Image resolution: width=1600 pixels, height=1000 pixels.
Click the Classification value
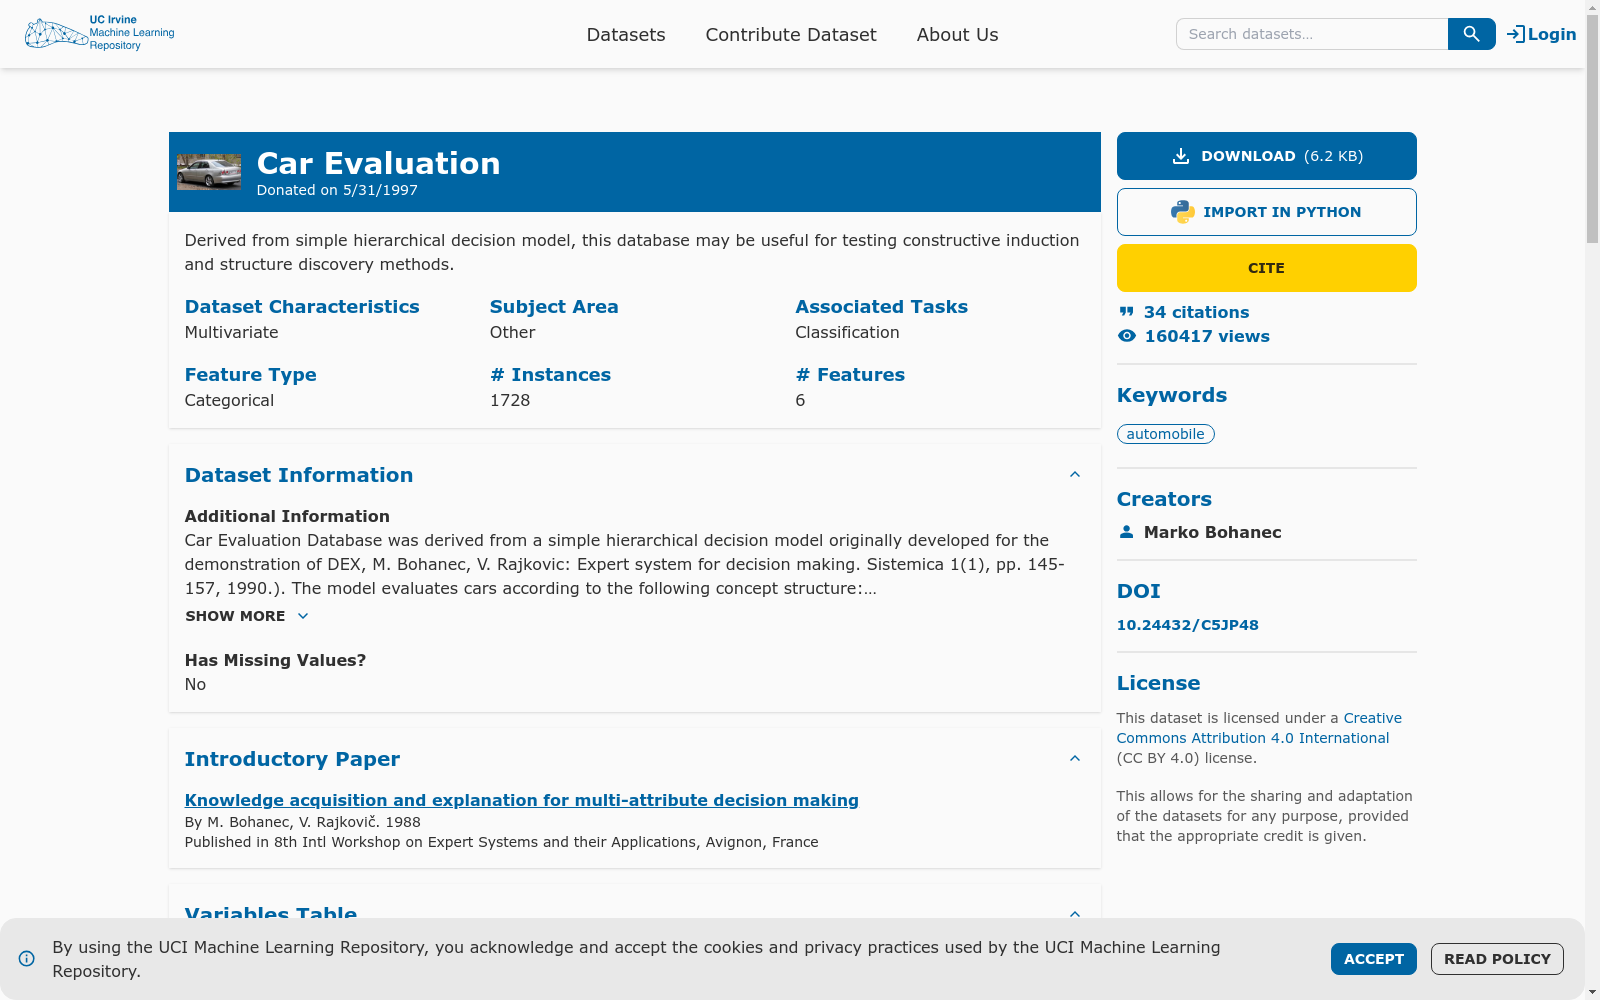point(847,332)
